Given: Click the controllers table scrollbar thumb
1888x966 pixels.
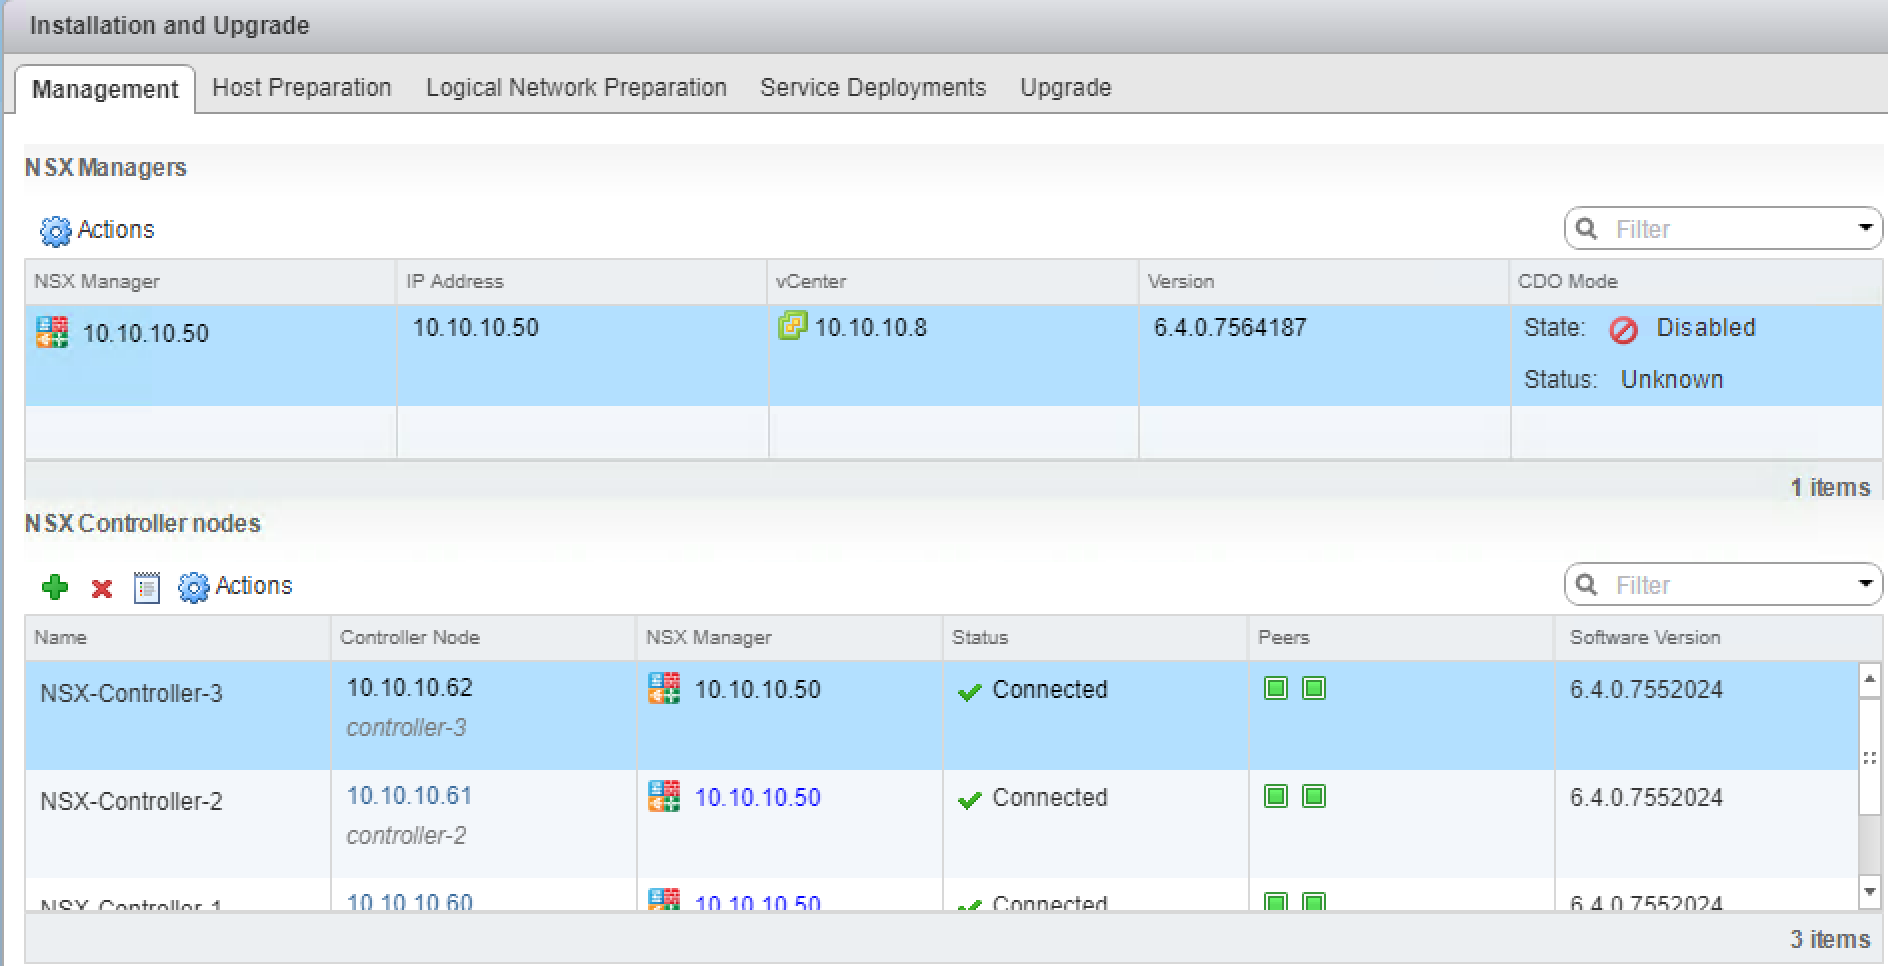Looking at the screenshot, I should [x=1869, y=756].
